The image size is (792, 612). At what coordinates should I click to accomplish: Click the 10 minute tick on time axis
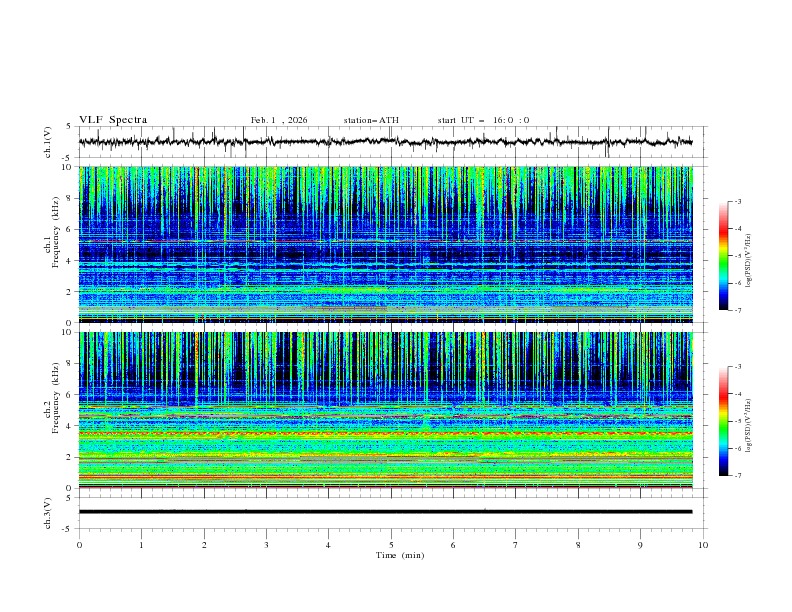pyautogui.click(x=703, y=545)
